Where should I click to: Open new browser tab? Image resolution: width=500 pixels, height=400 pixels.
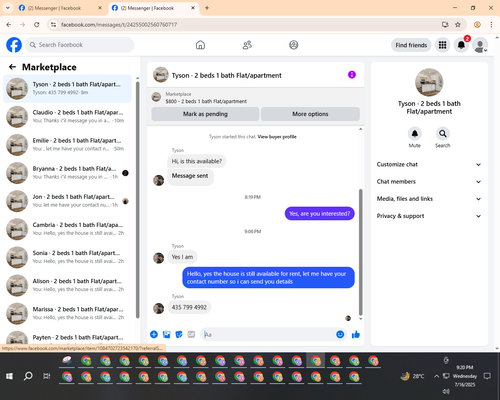click(207, 8)
